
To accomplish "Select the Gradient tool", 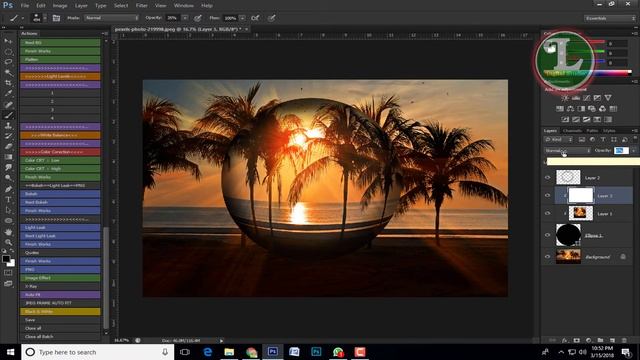I will (x=8, y=157).
